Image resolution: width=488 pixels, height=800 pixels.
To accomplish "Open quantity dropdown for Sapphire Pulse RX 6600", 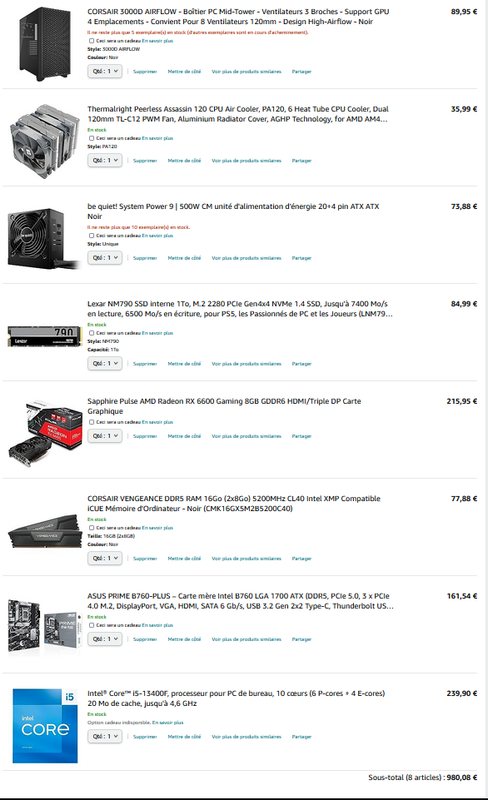I will tap(105, 436).
